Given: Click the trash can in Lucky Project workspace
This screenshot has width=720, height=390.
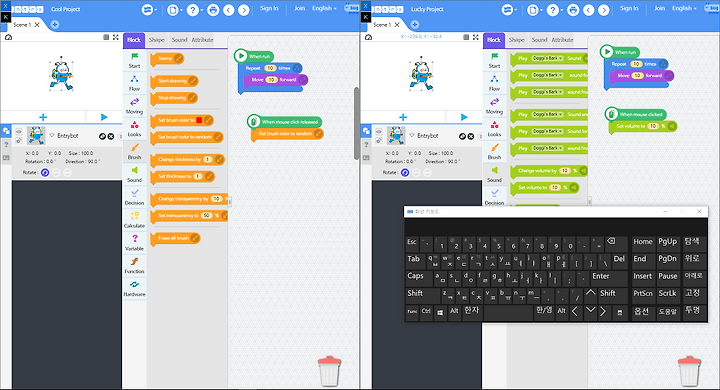Looking at the screenshot, I should (x=689, y=371).
